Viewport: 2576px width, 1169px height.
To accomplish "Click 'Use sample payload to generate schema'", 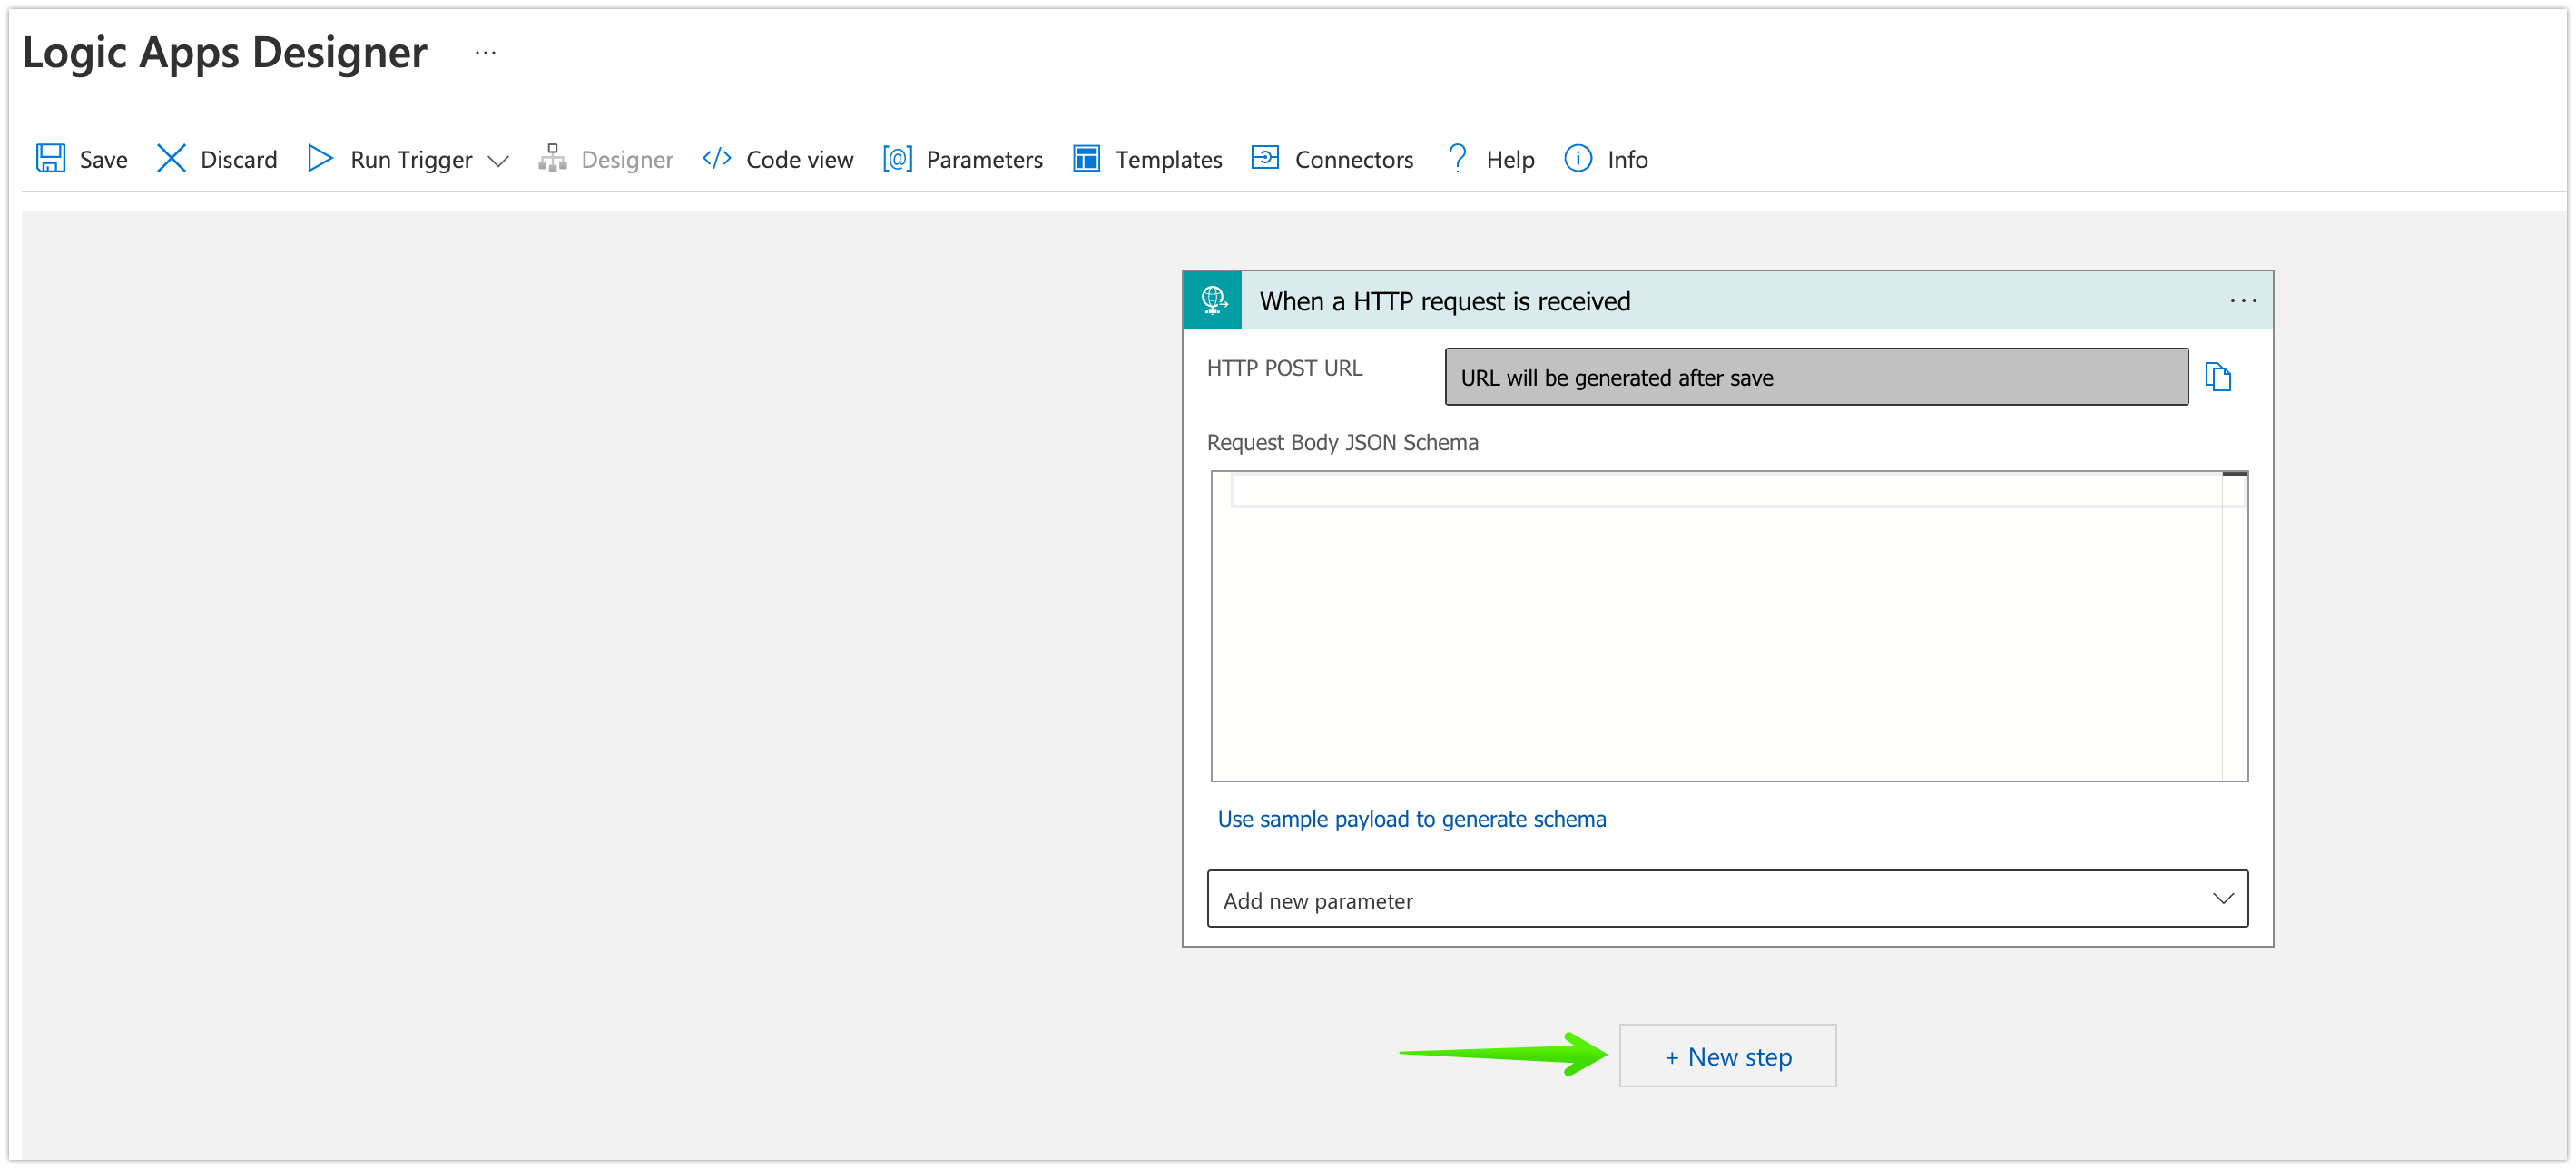I will (x=1412, y=819).
